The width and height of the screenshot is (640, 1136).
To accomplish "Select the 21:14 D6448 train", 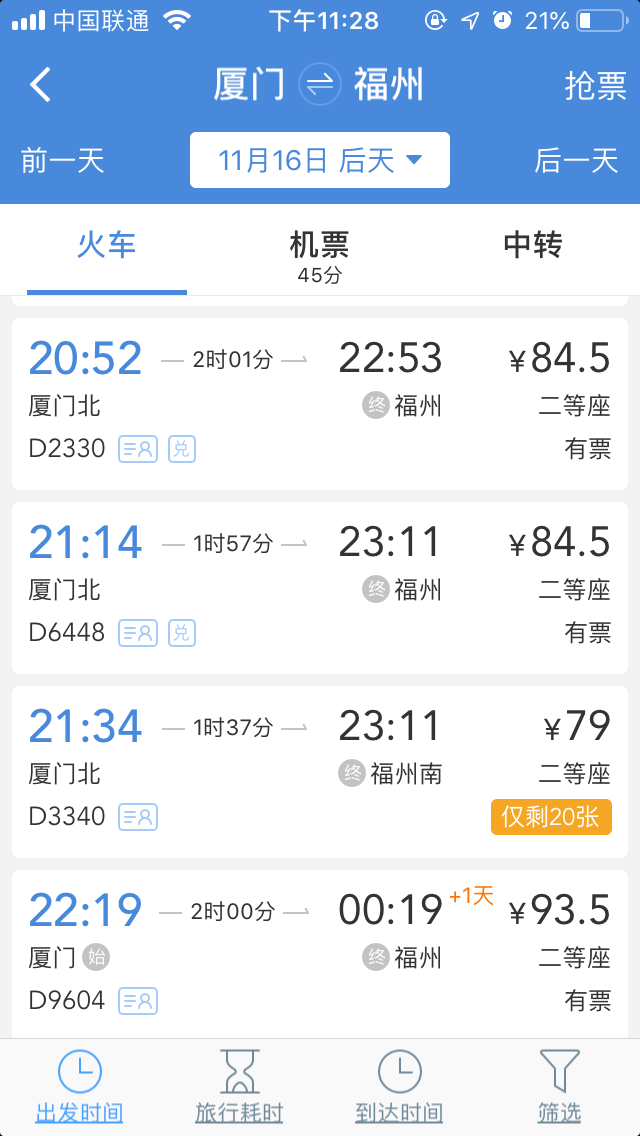I will [320, 587].
